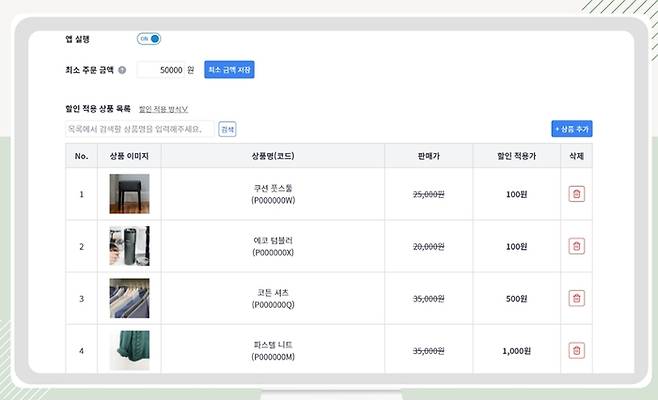Open the 코튼 셔츠 product thumbnail
The image size is (658, 400).
(129, 298)
